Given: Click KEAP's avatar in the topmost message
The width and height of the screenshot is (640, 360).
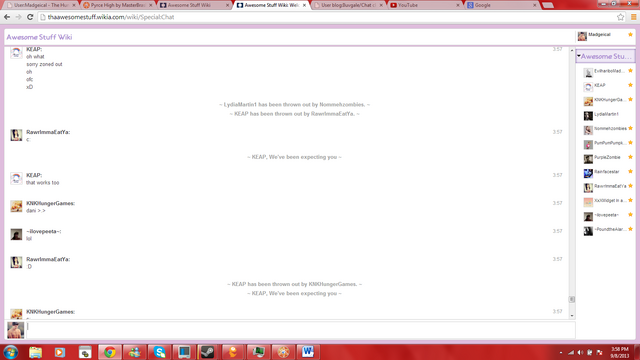Looking at the screenshot, I should pos(16,52).
